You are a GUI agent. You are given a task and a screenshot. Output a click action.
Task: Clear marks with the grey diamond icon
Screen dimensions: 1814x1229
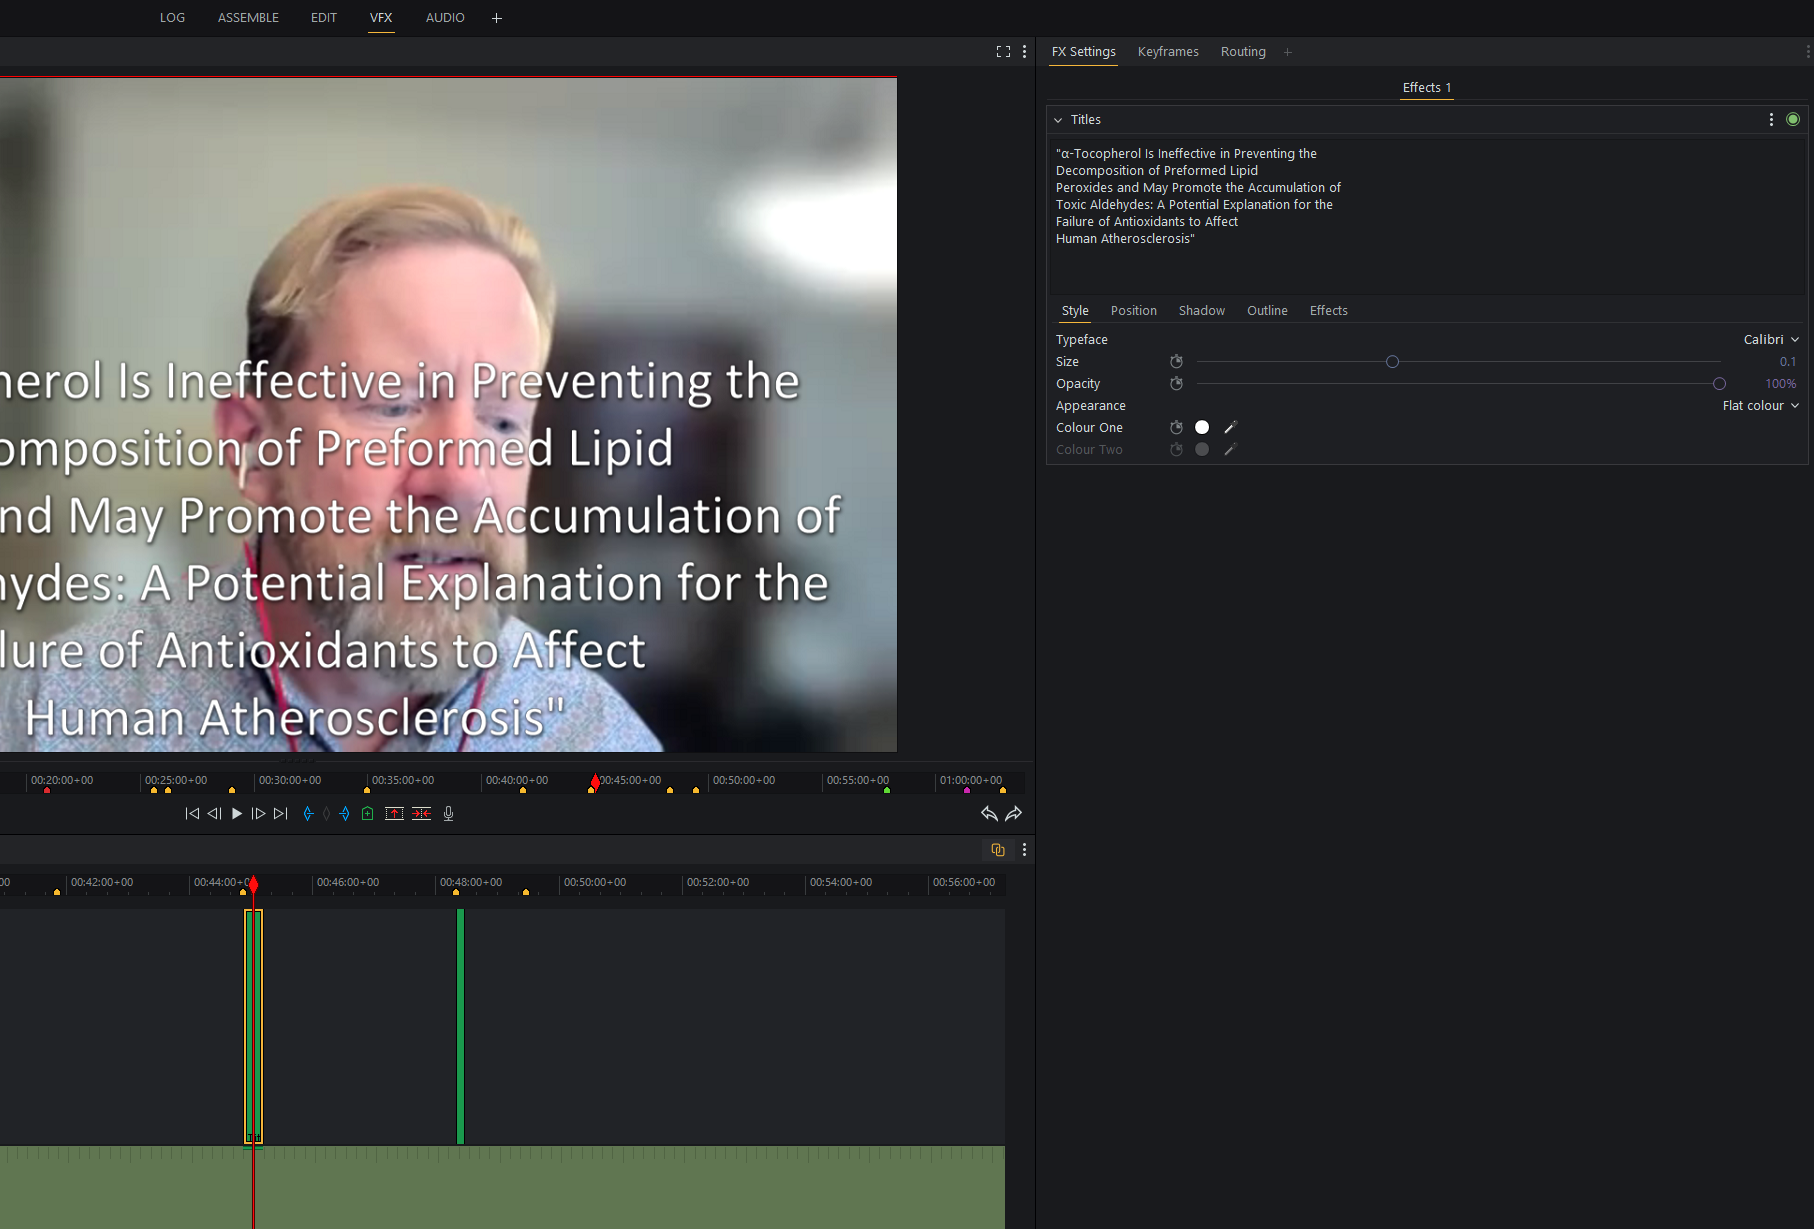coord(326,814)
